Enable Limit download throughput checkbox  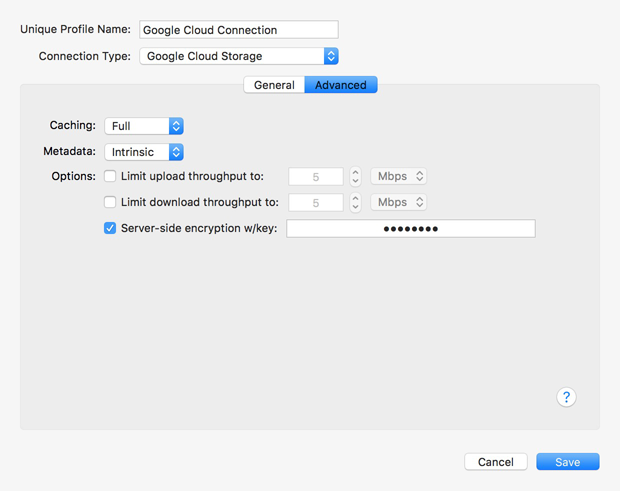110,202
